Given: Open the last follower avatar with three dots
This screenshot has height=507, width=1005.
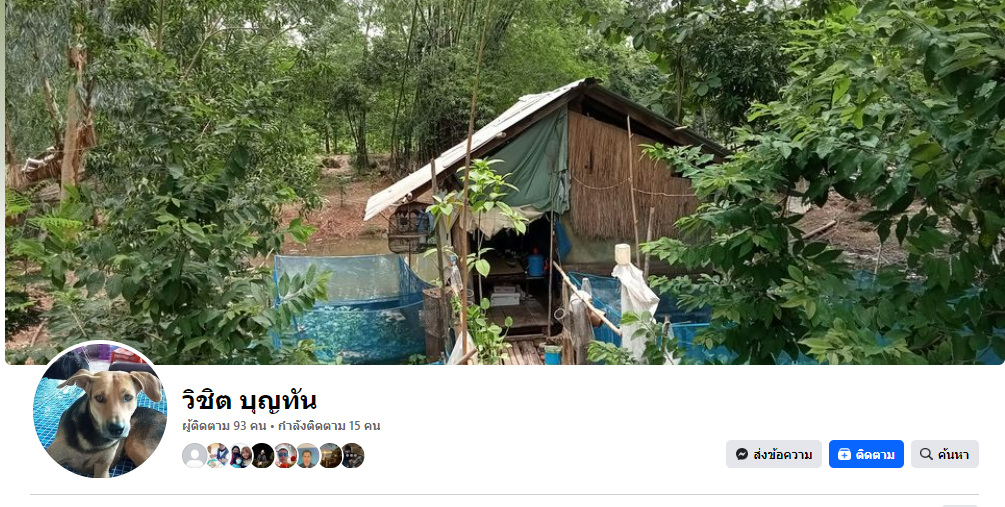Looking at the screenshot, I should (352, 456).
